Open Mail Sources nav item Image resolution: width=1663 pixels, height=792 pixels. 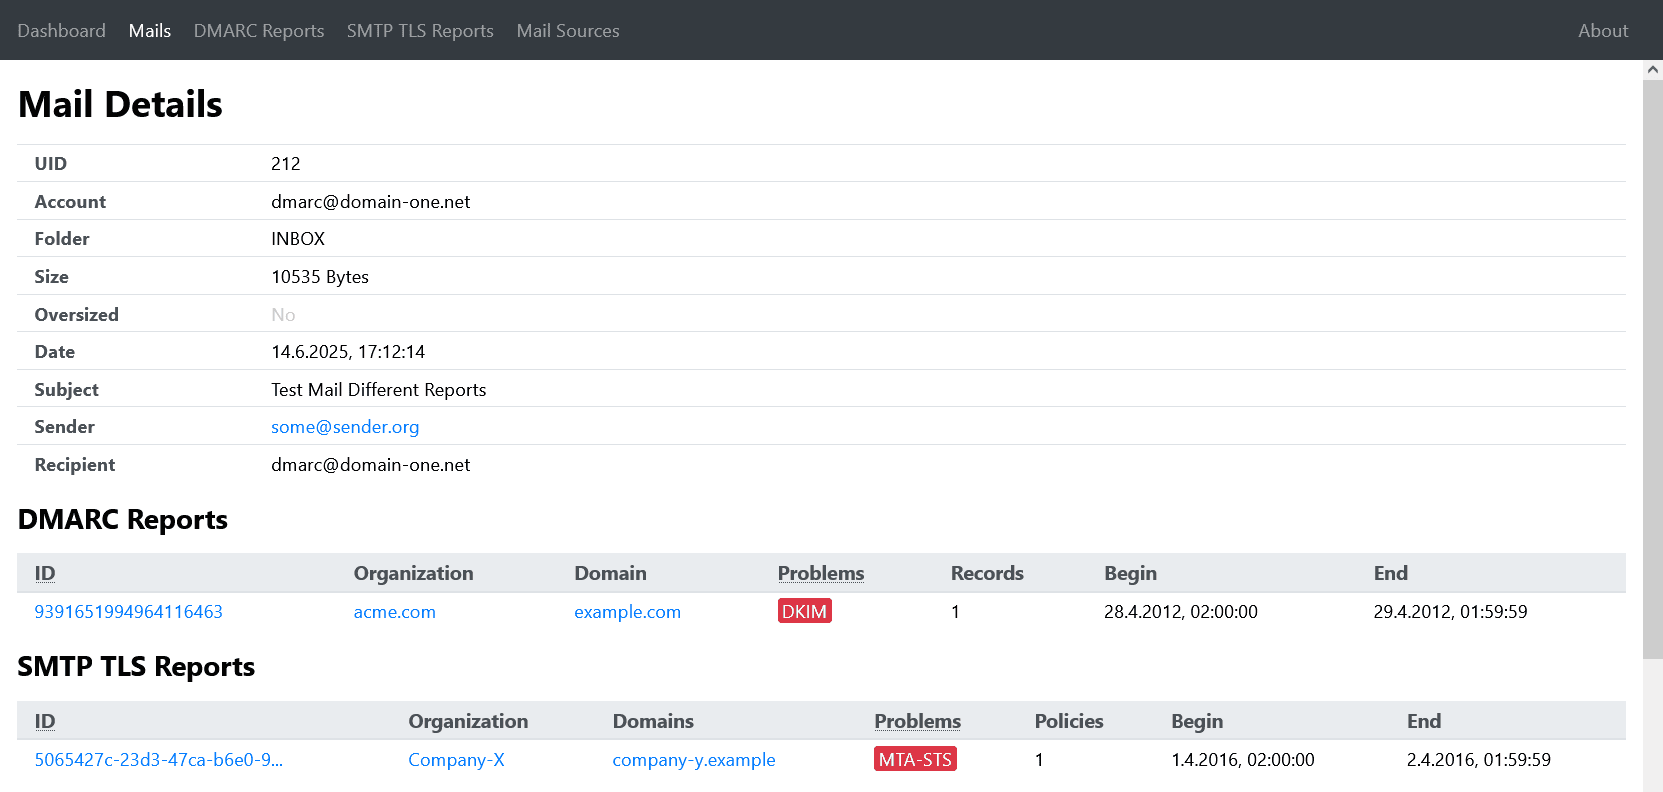tap(568, 31)
